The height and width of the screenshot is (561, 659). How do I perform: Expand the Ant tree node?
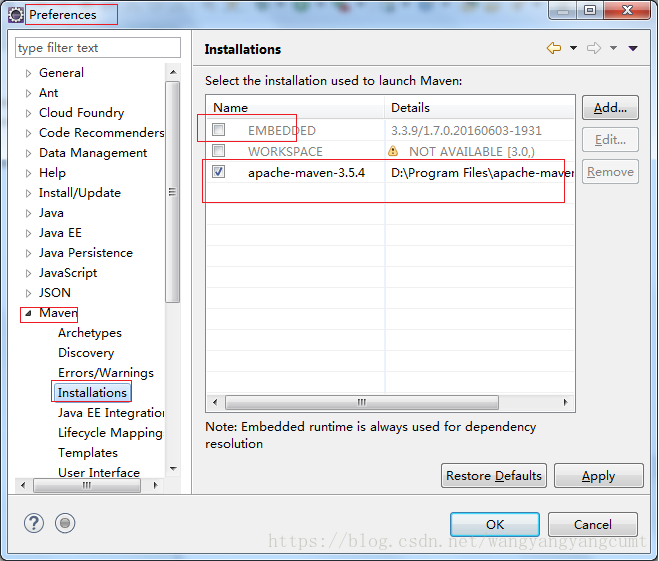click(28, 93)
